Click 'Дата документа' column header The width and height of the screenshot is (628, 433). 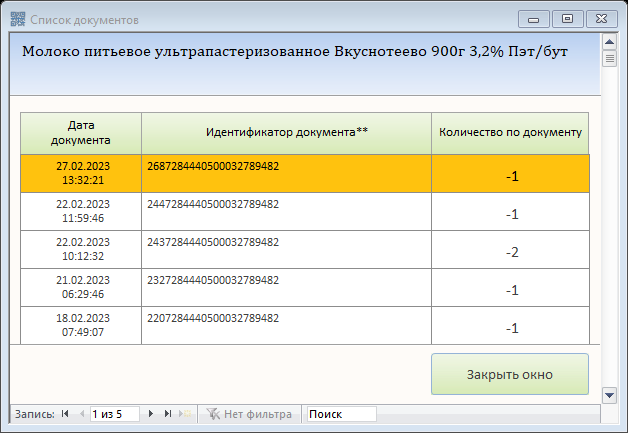pyautogui.click(x=81, y=132)
